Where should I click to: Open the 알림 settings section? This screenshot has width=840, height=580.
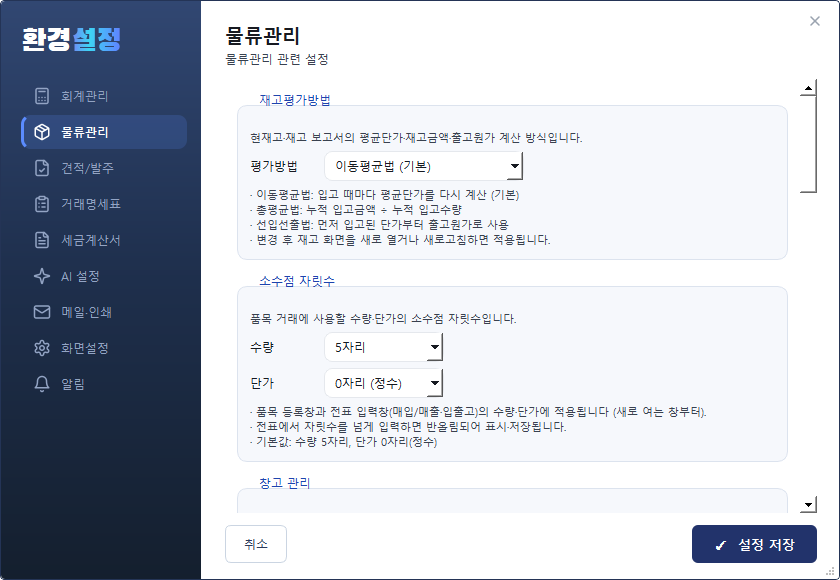click(x=104, y=384)
